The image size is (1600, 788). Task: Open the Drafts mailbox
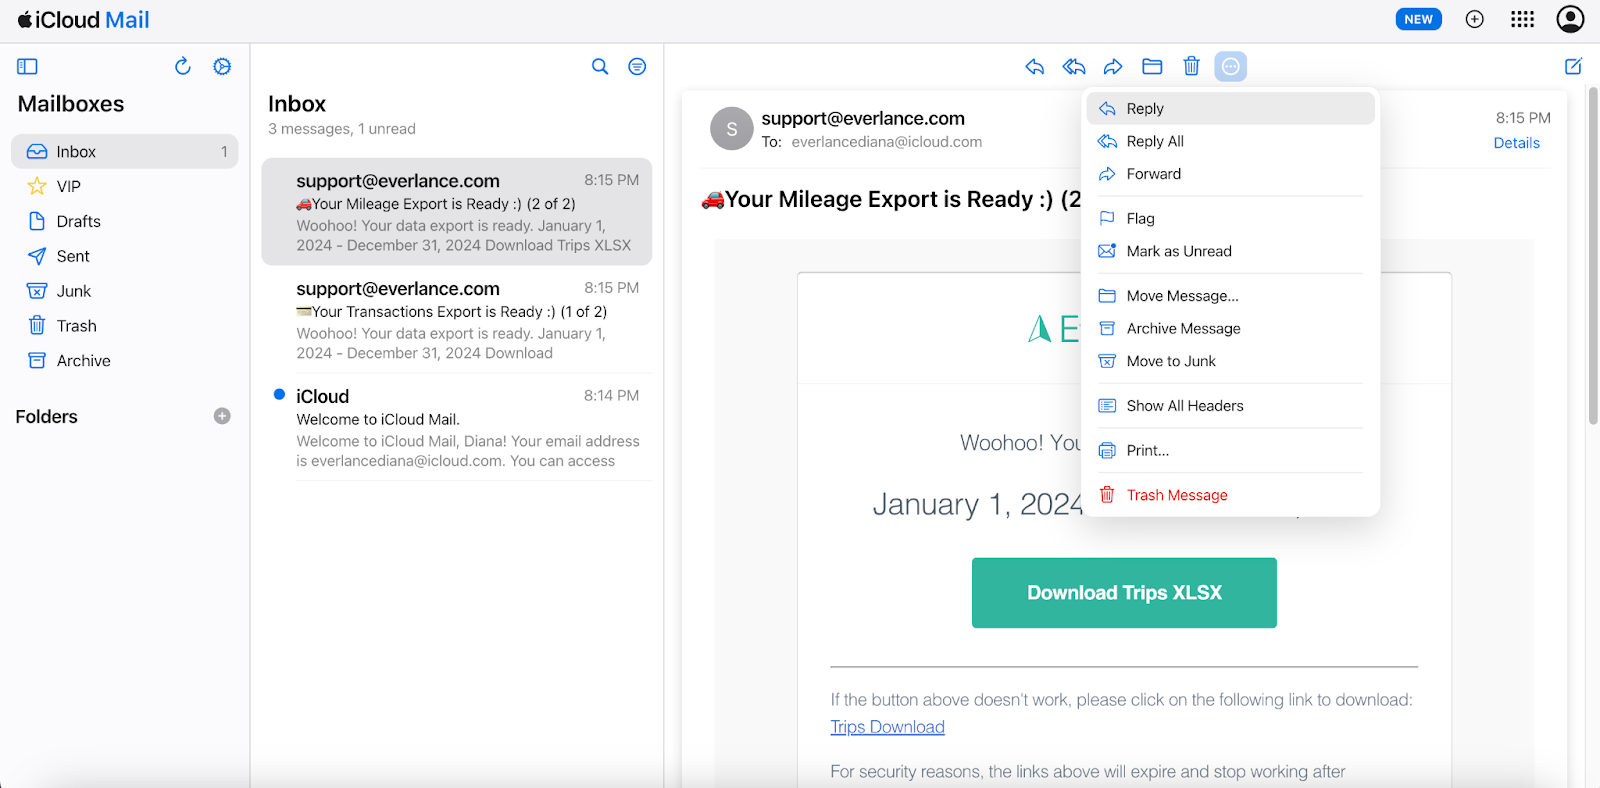coord(78,221)
